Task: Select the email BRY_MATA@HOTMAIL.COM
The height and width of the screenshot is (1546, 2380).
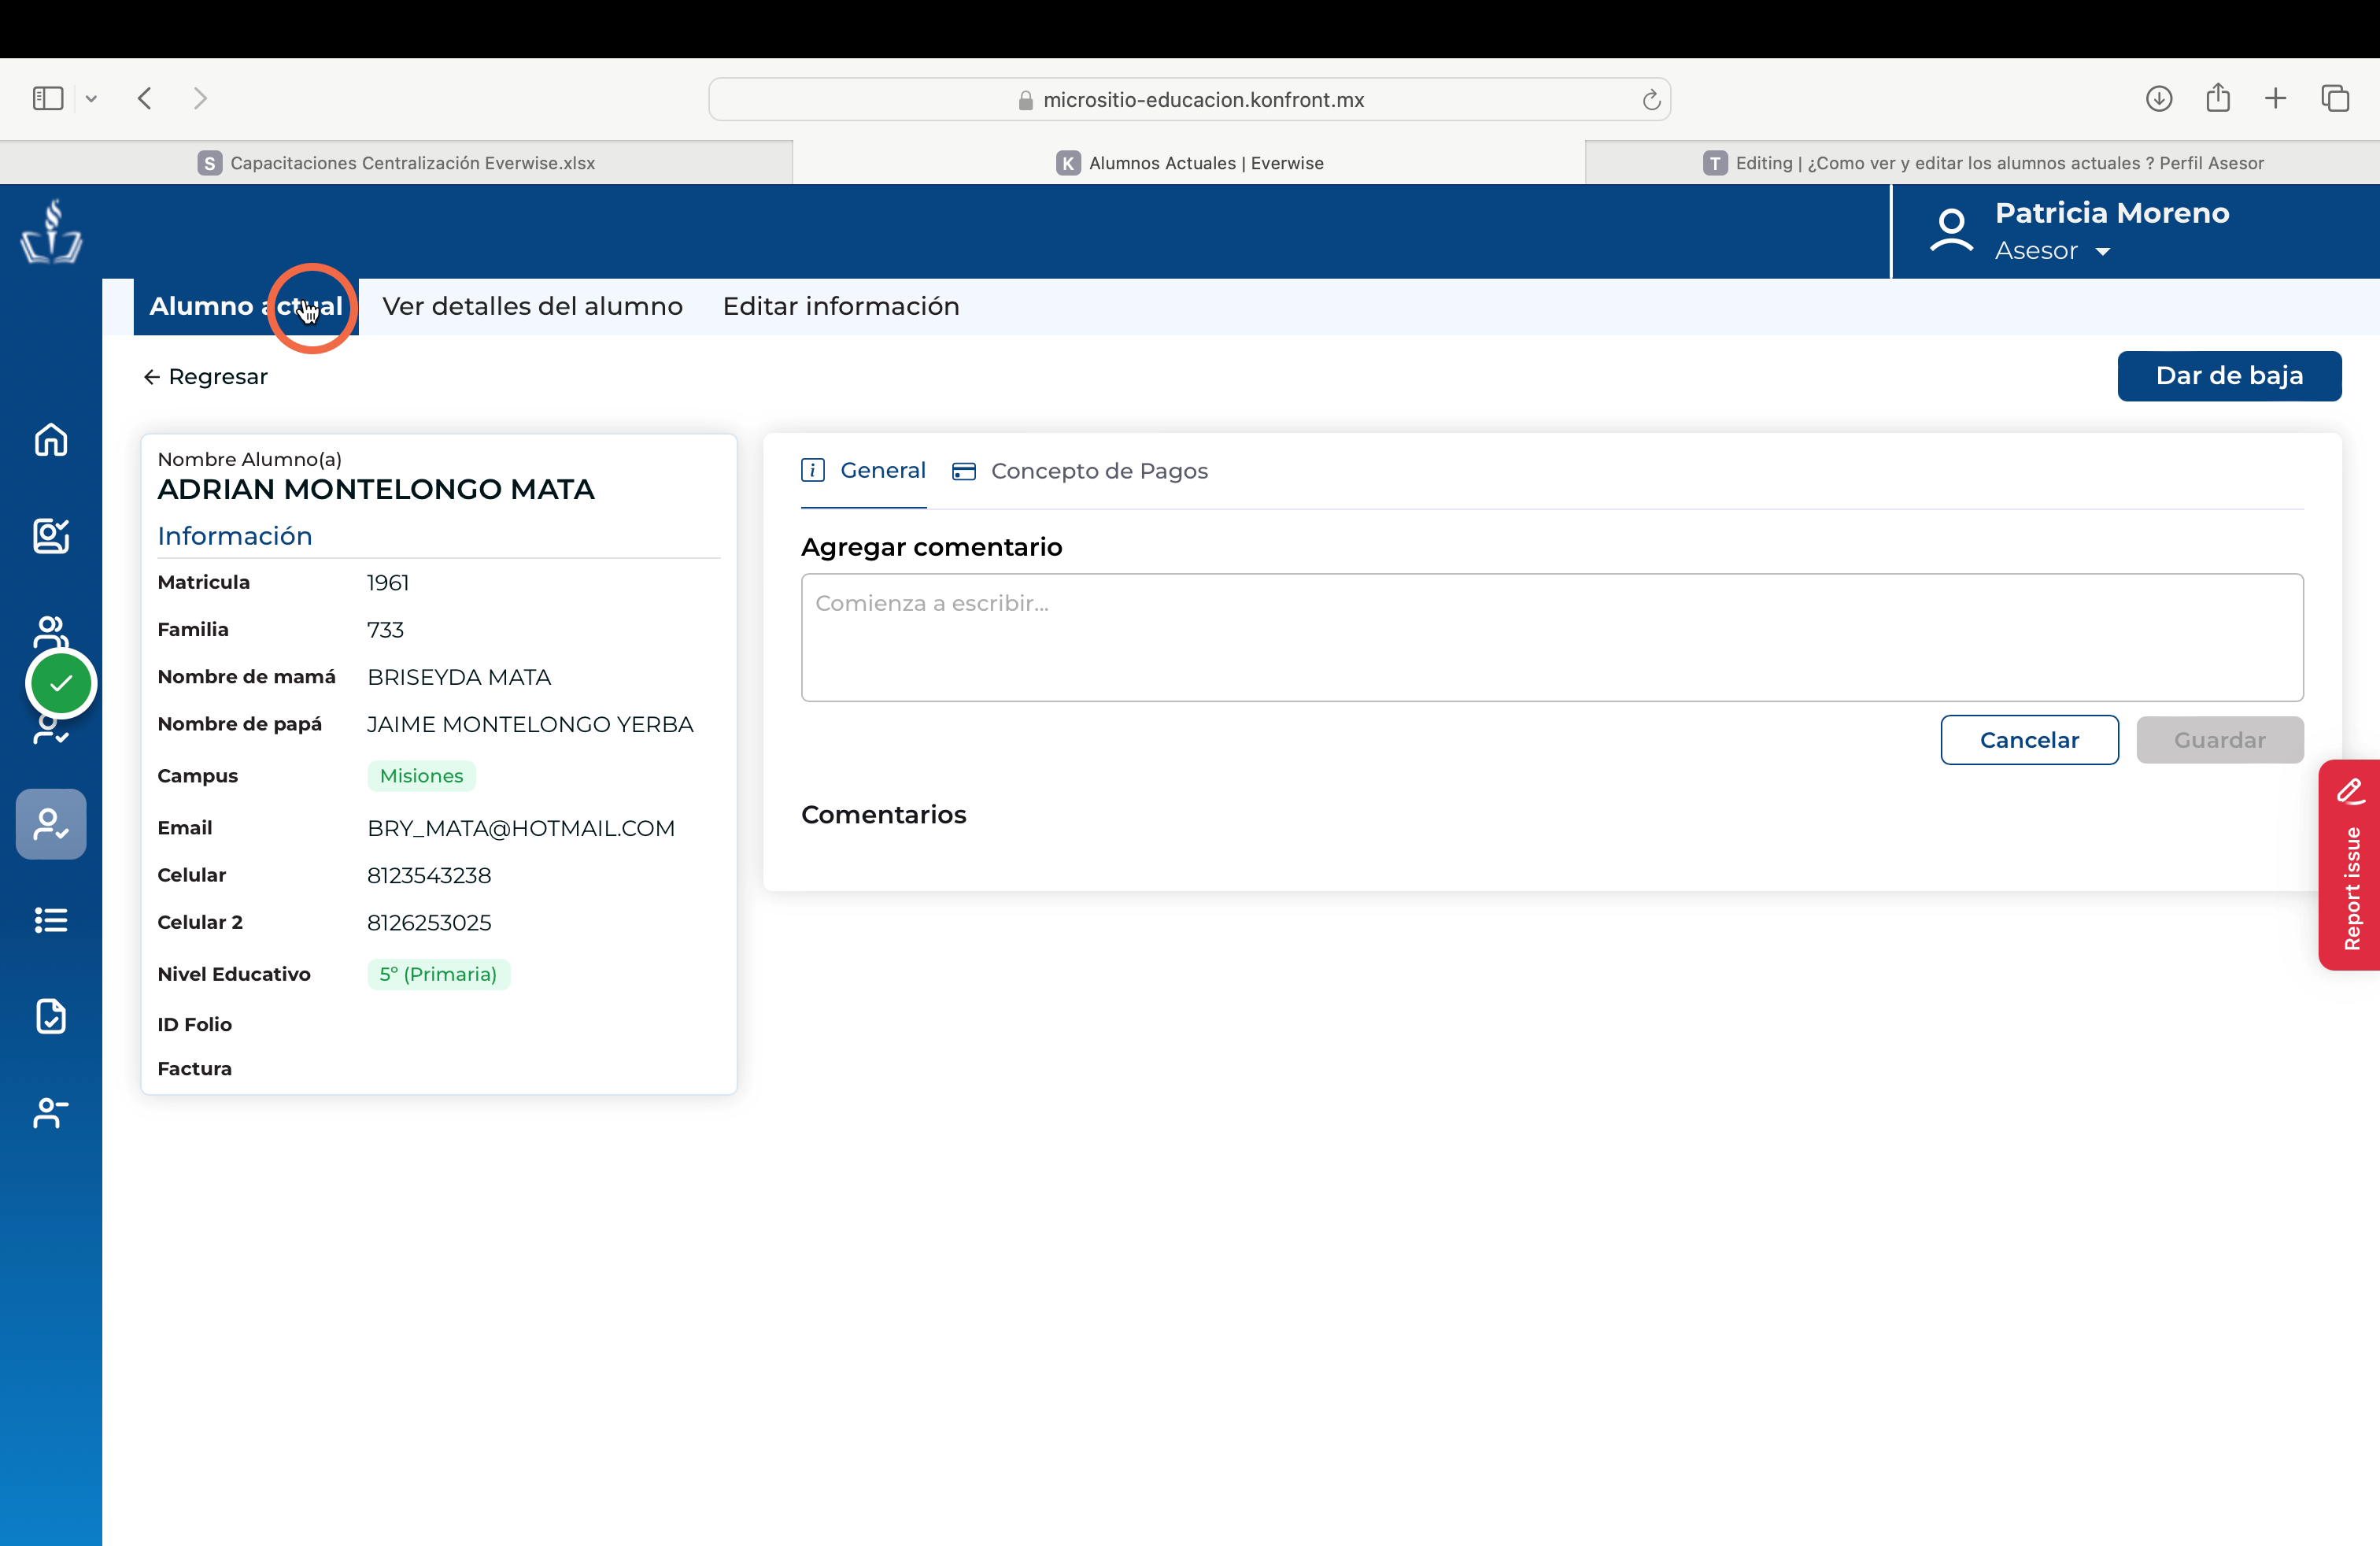Action: coord(521,828)
